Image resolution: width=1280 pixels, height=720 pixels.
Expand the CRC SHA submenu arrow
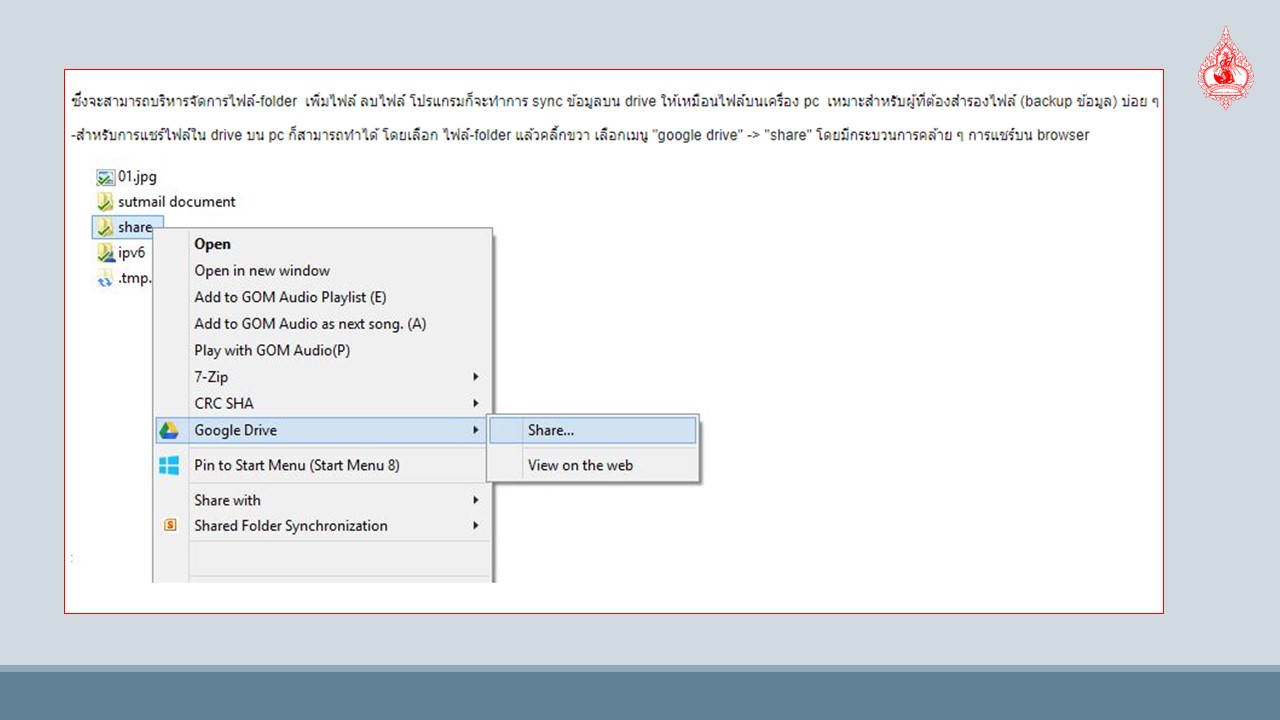pyautogui.click(x=476, y=403)
